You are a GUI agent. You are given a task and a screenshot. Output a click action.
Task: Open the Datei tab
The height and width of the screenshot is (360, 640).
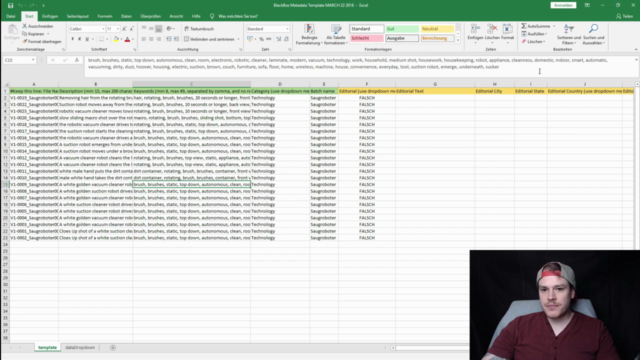(x=11, y=16)
